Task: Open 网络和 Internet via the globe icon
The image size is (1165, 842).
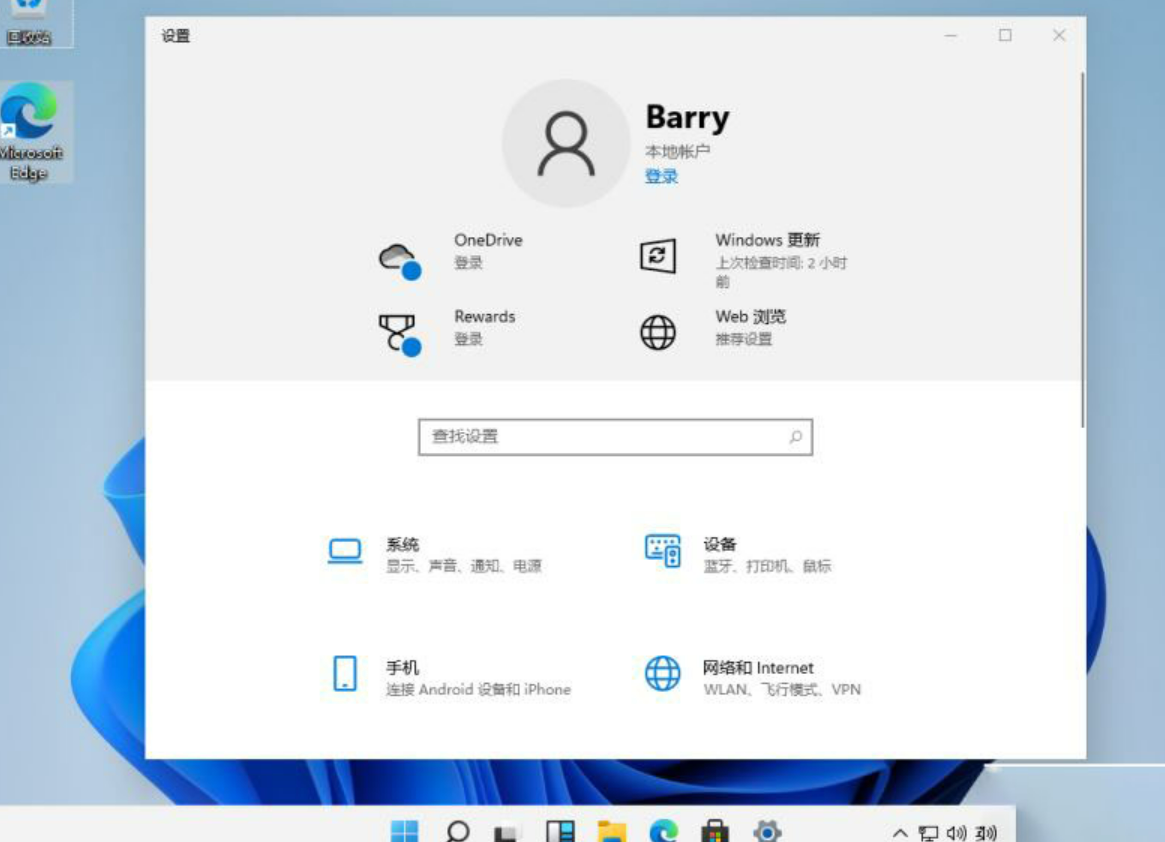Action: 663,675
